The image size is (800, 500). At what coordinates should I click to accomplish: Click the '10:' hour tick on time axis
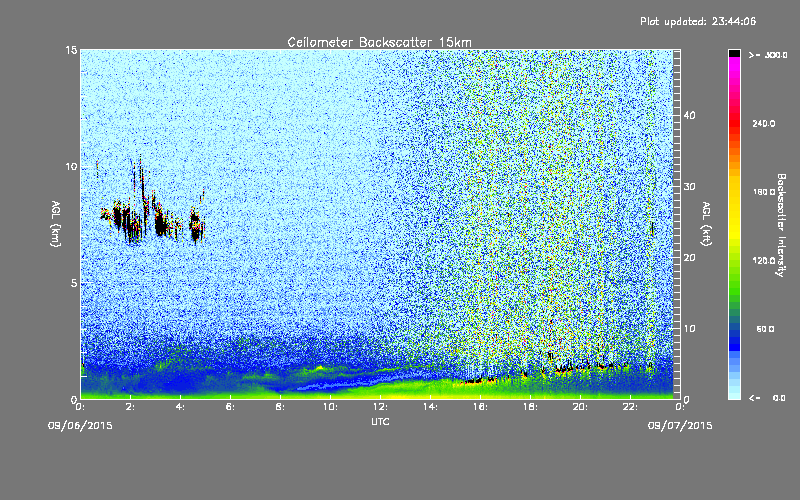pyautogui.click(x=331, y=407)
